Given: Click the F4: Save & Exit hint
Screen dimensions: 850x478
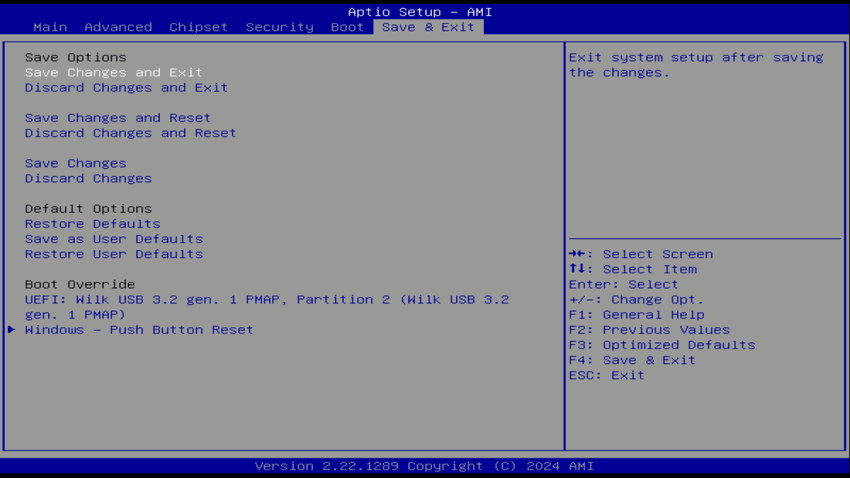Looking at the screenshot, I should pyautogui.click(x=631, y=360).
